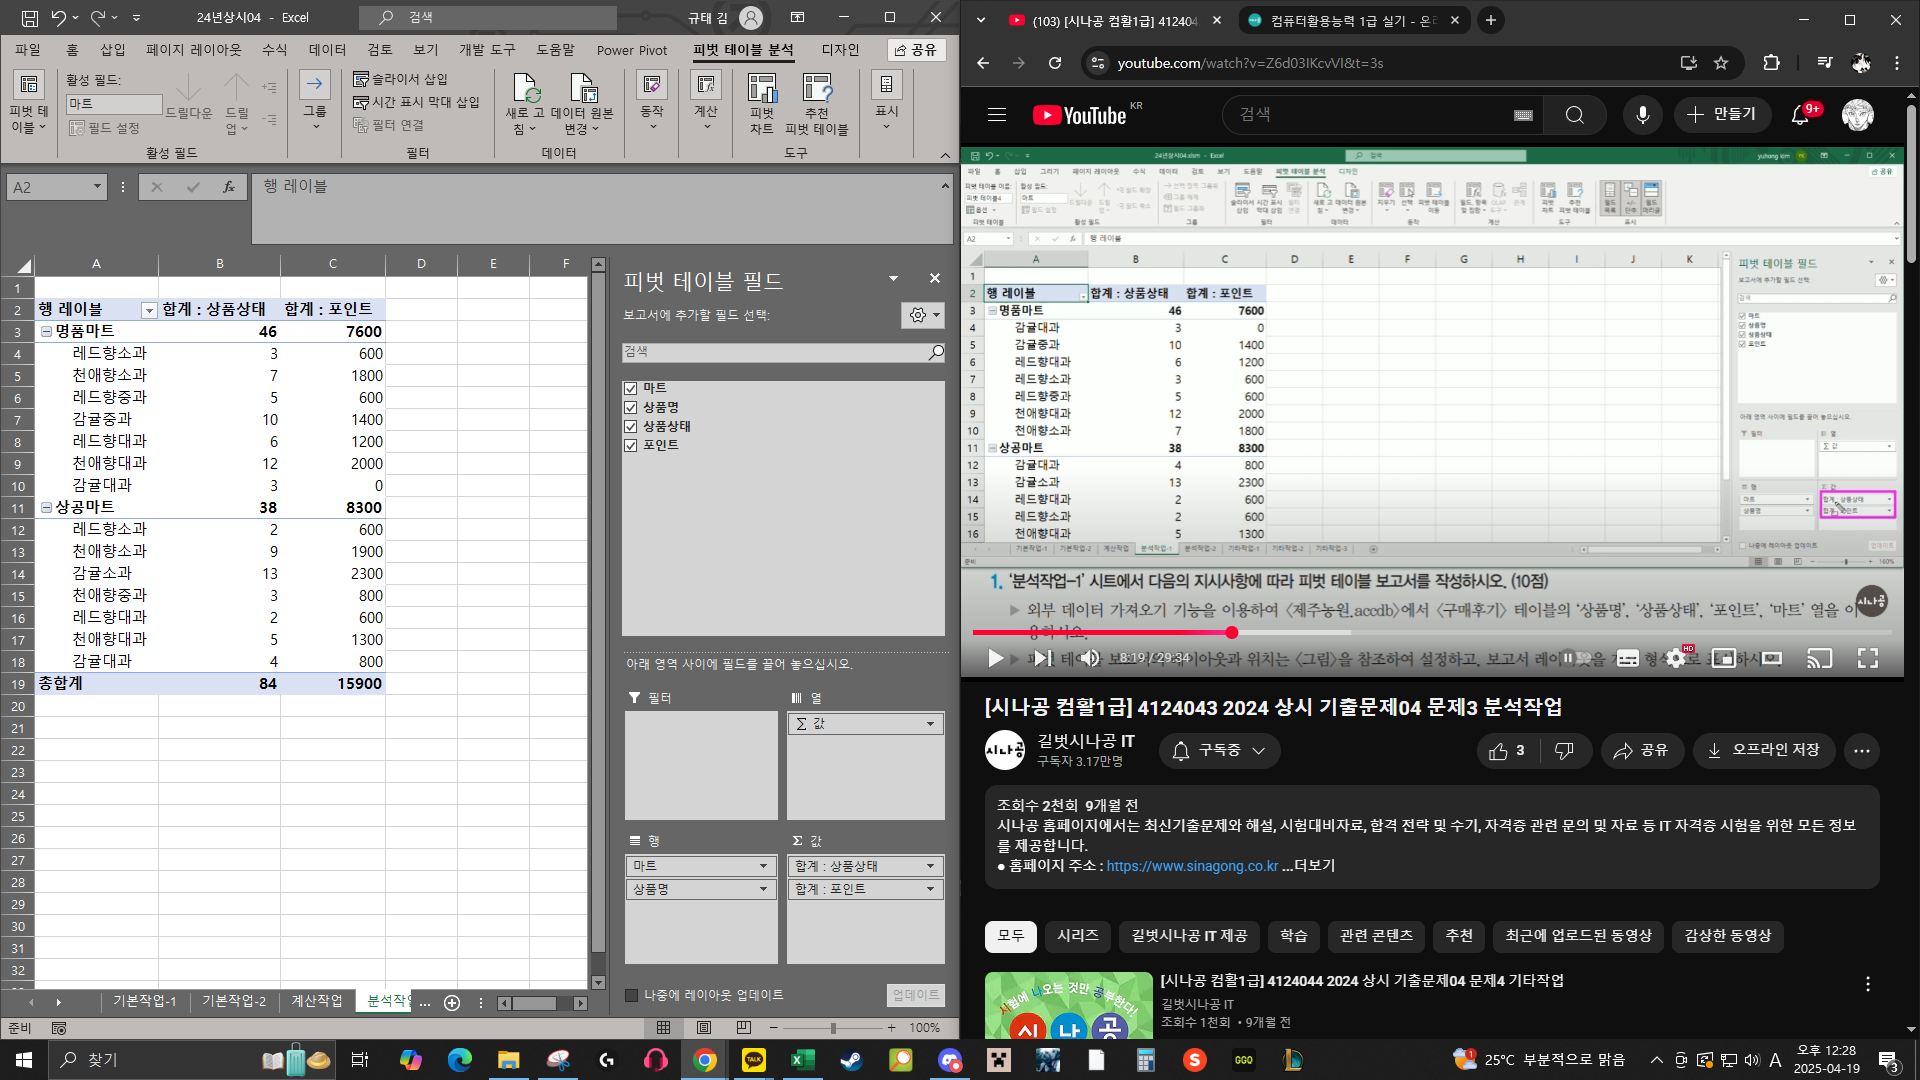Open the 행 레이블 filter dropdown
Viewport: 1920px width, 1080px height.
click(149, 310)
